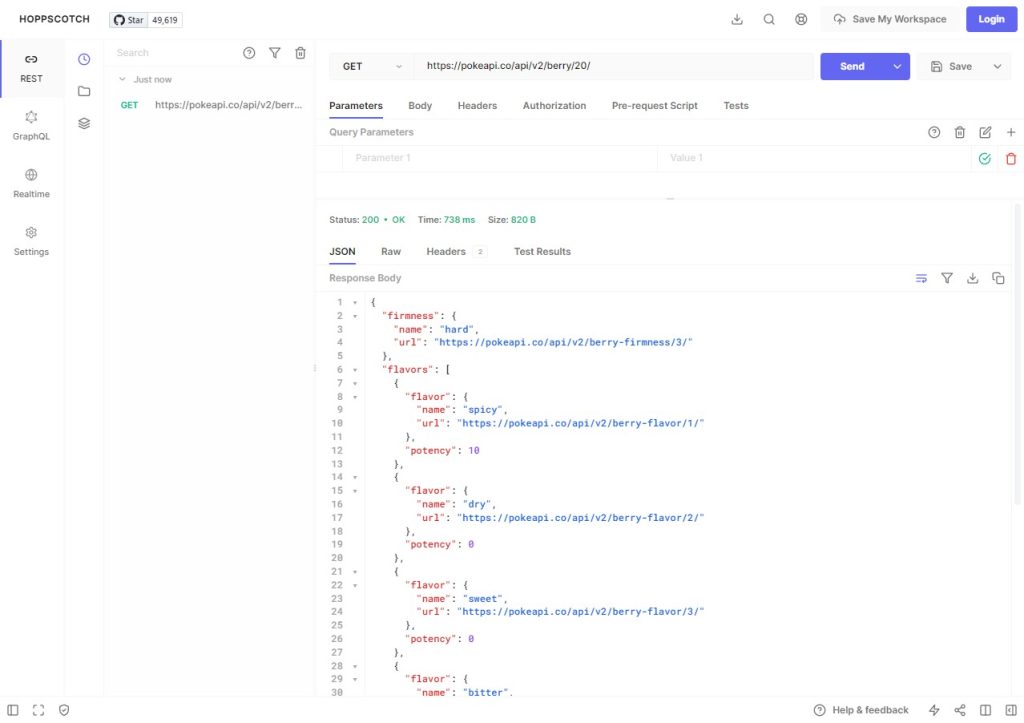Image resolution: width=1024 pixels, height=723 pixels.
Task: Click the Login button
Action: [x=991, y=20]
